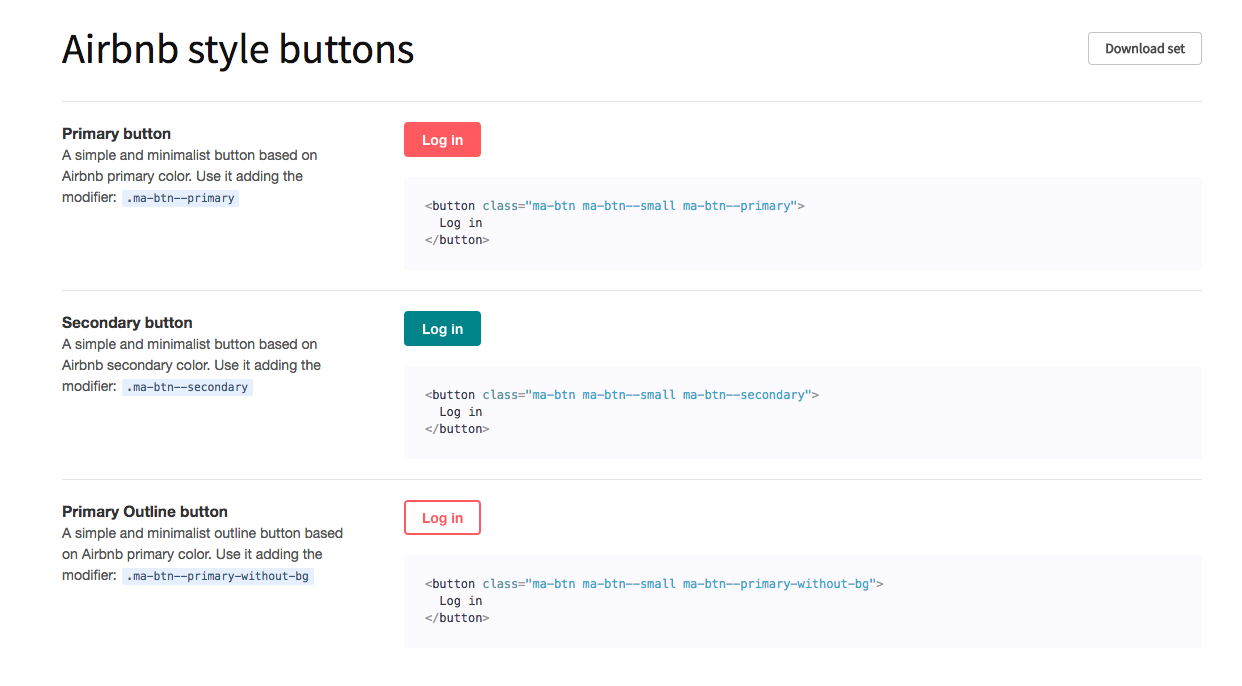Click the Secondary button description paragraph
1242x686 pixels.
(192, 366)
